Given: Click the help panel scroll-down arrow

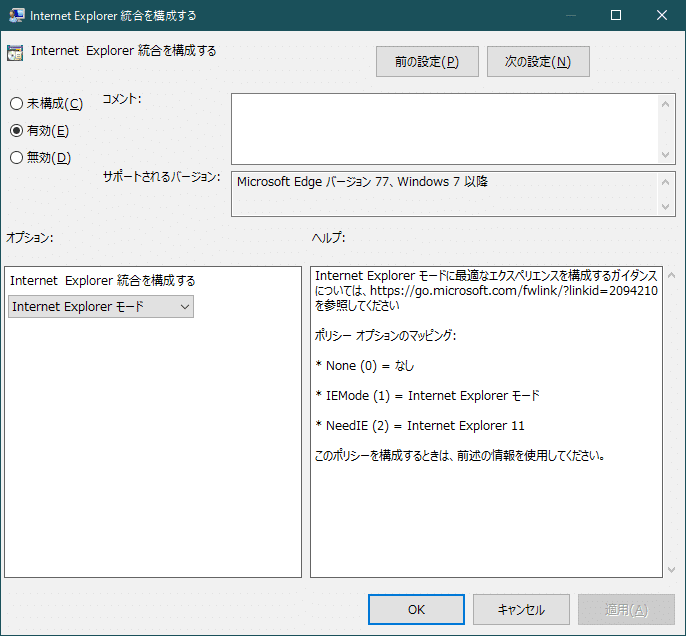Looking at the screenshot, I should 672,570.
